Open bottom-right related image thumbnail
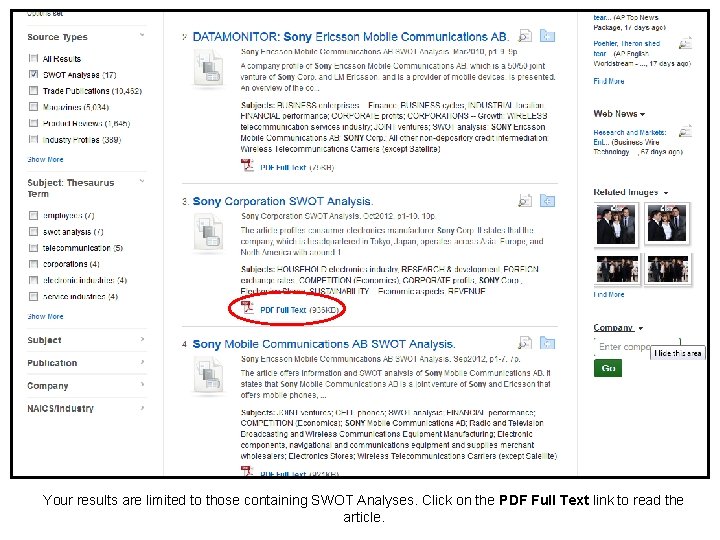 tap(668, 269)
